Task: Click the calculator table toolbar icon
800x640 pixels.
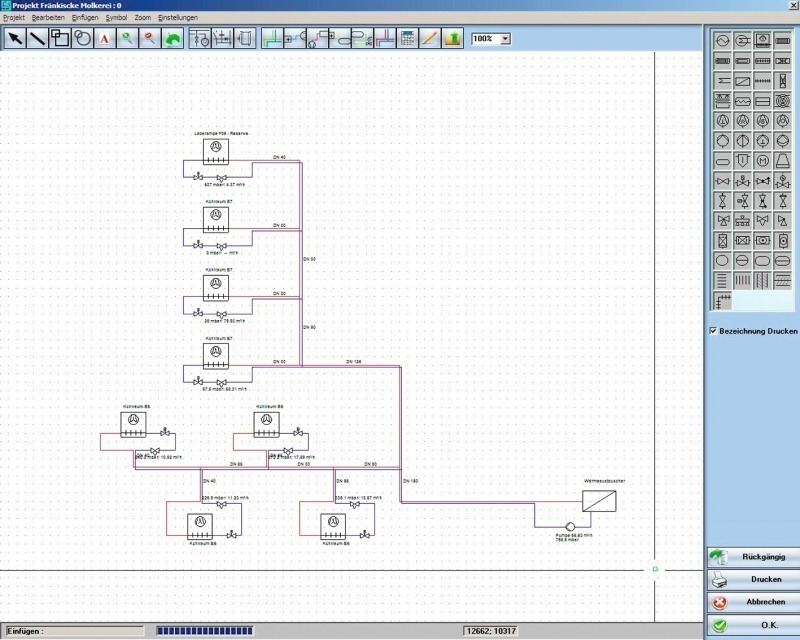Action: 407,38
